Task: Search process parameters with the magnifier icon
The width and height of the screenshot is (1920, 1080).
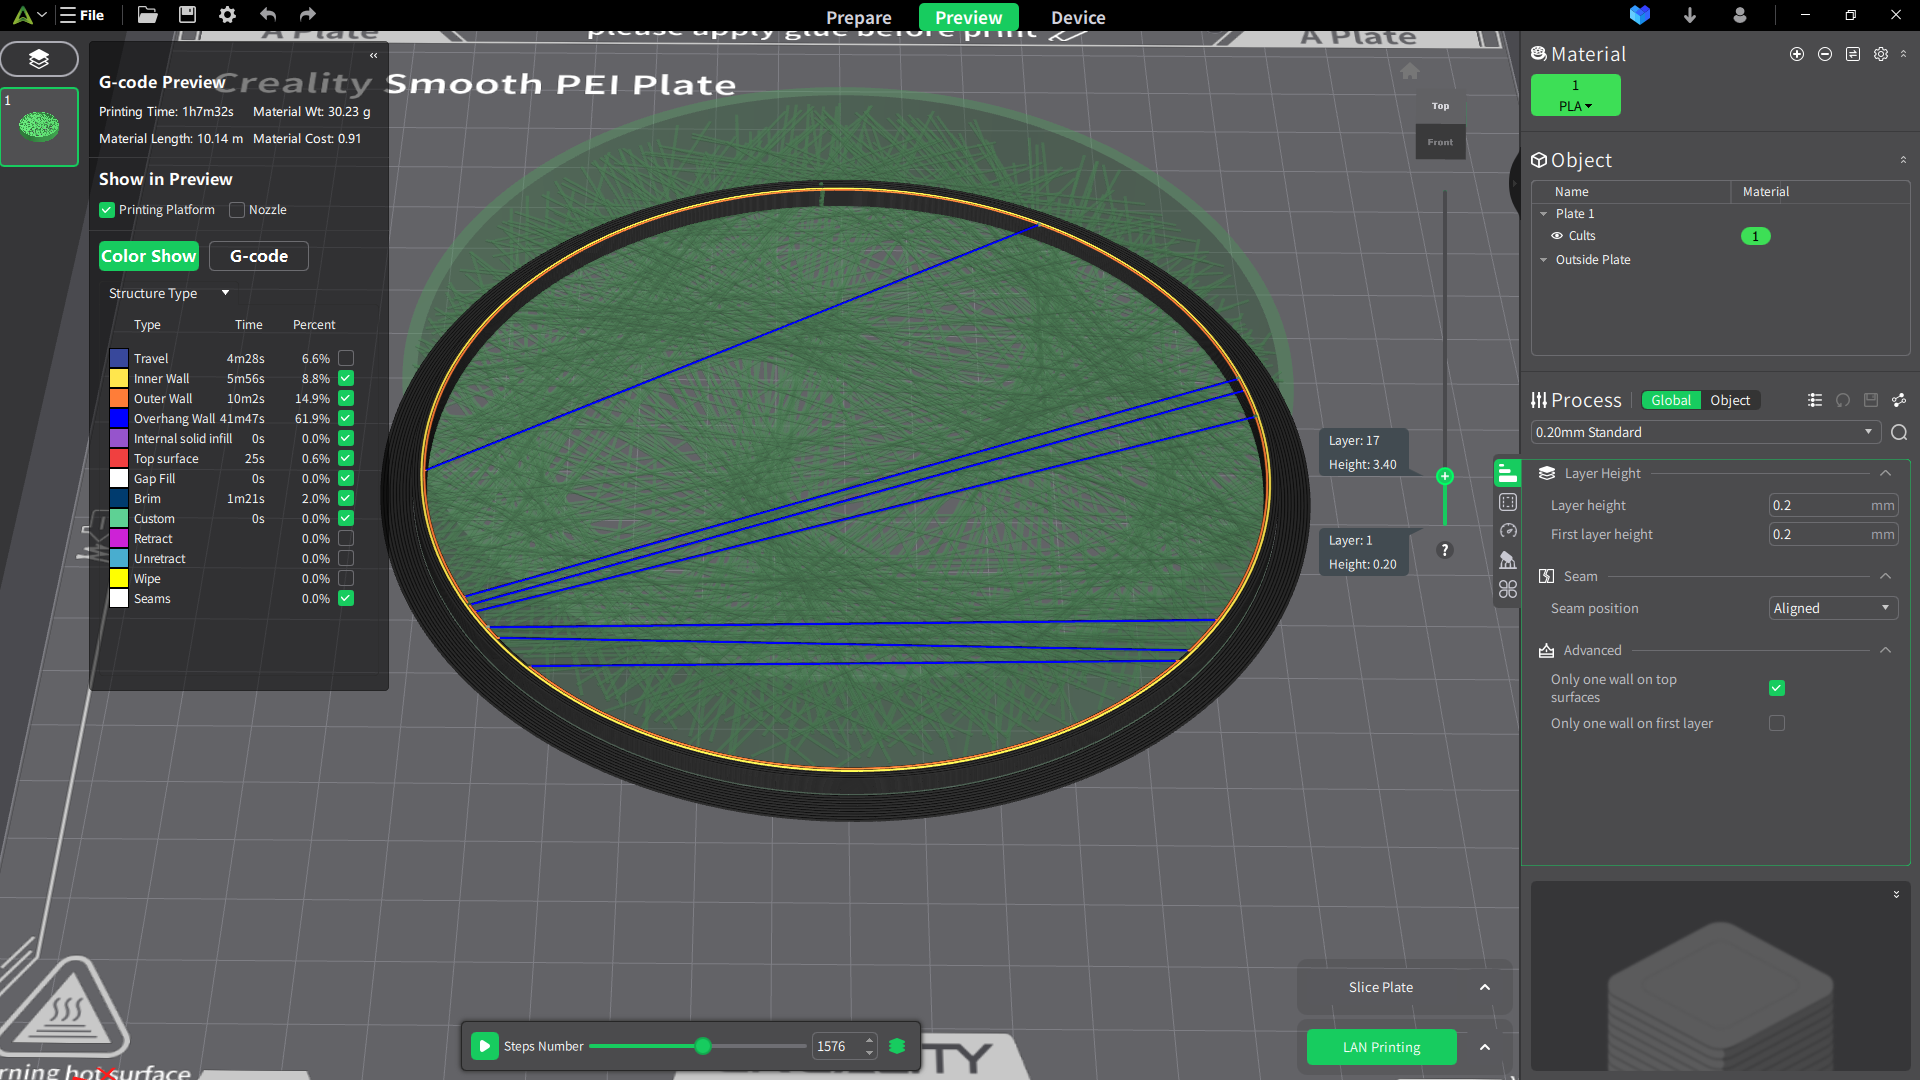Action: pos(1899,432)
